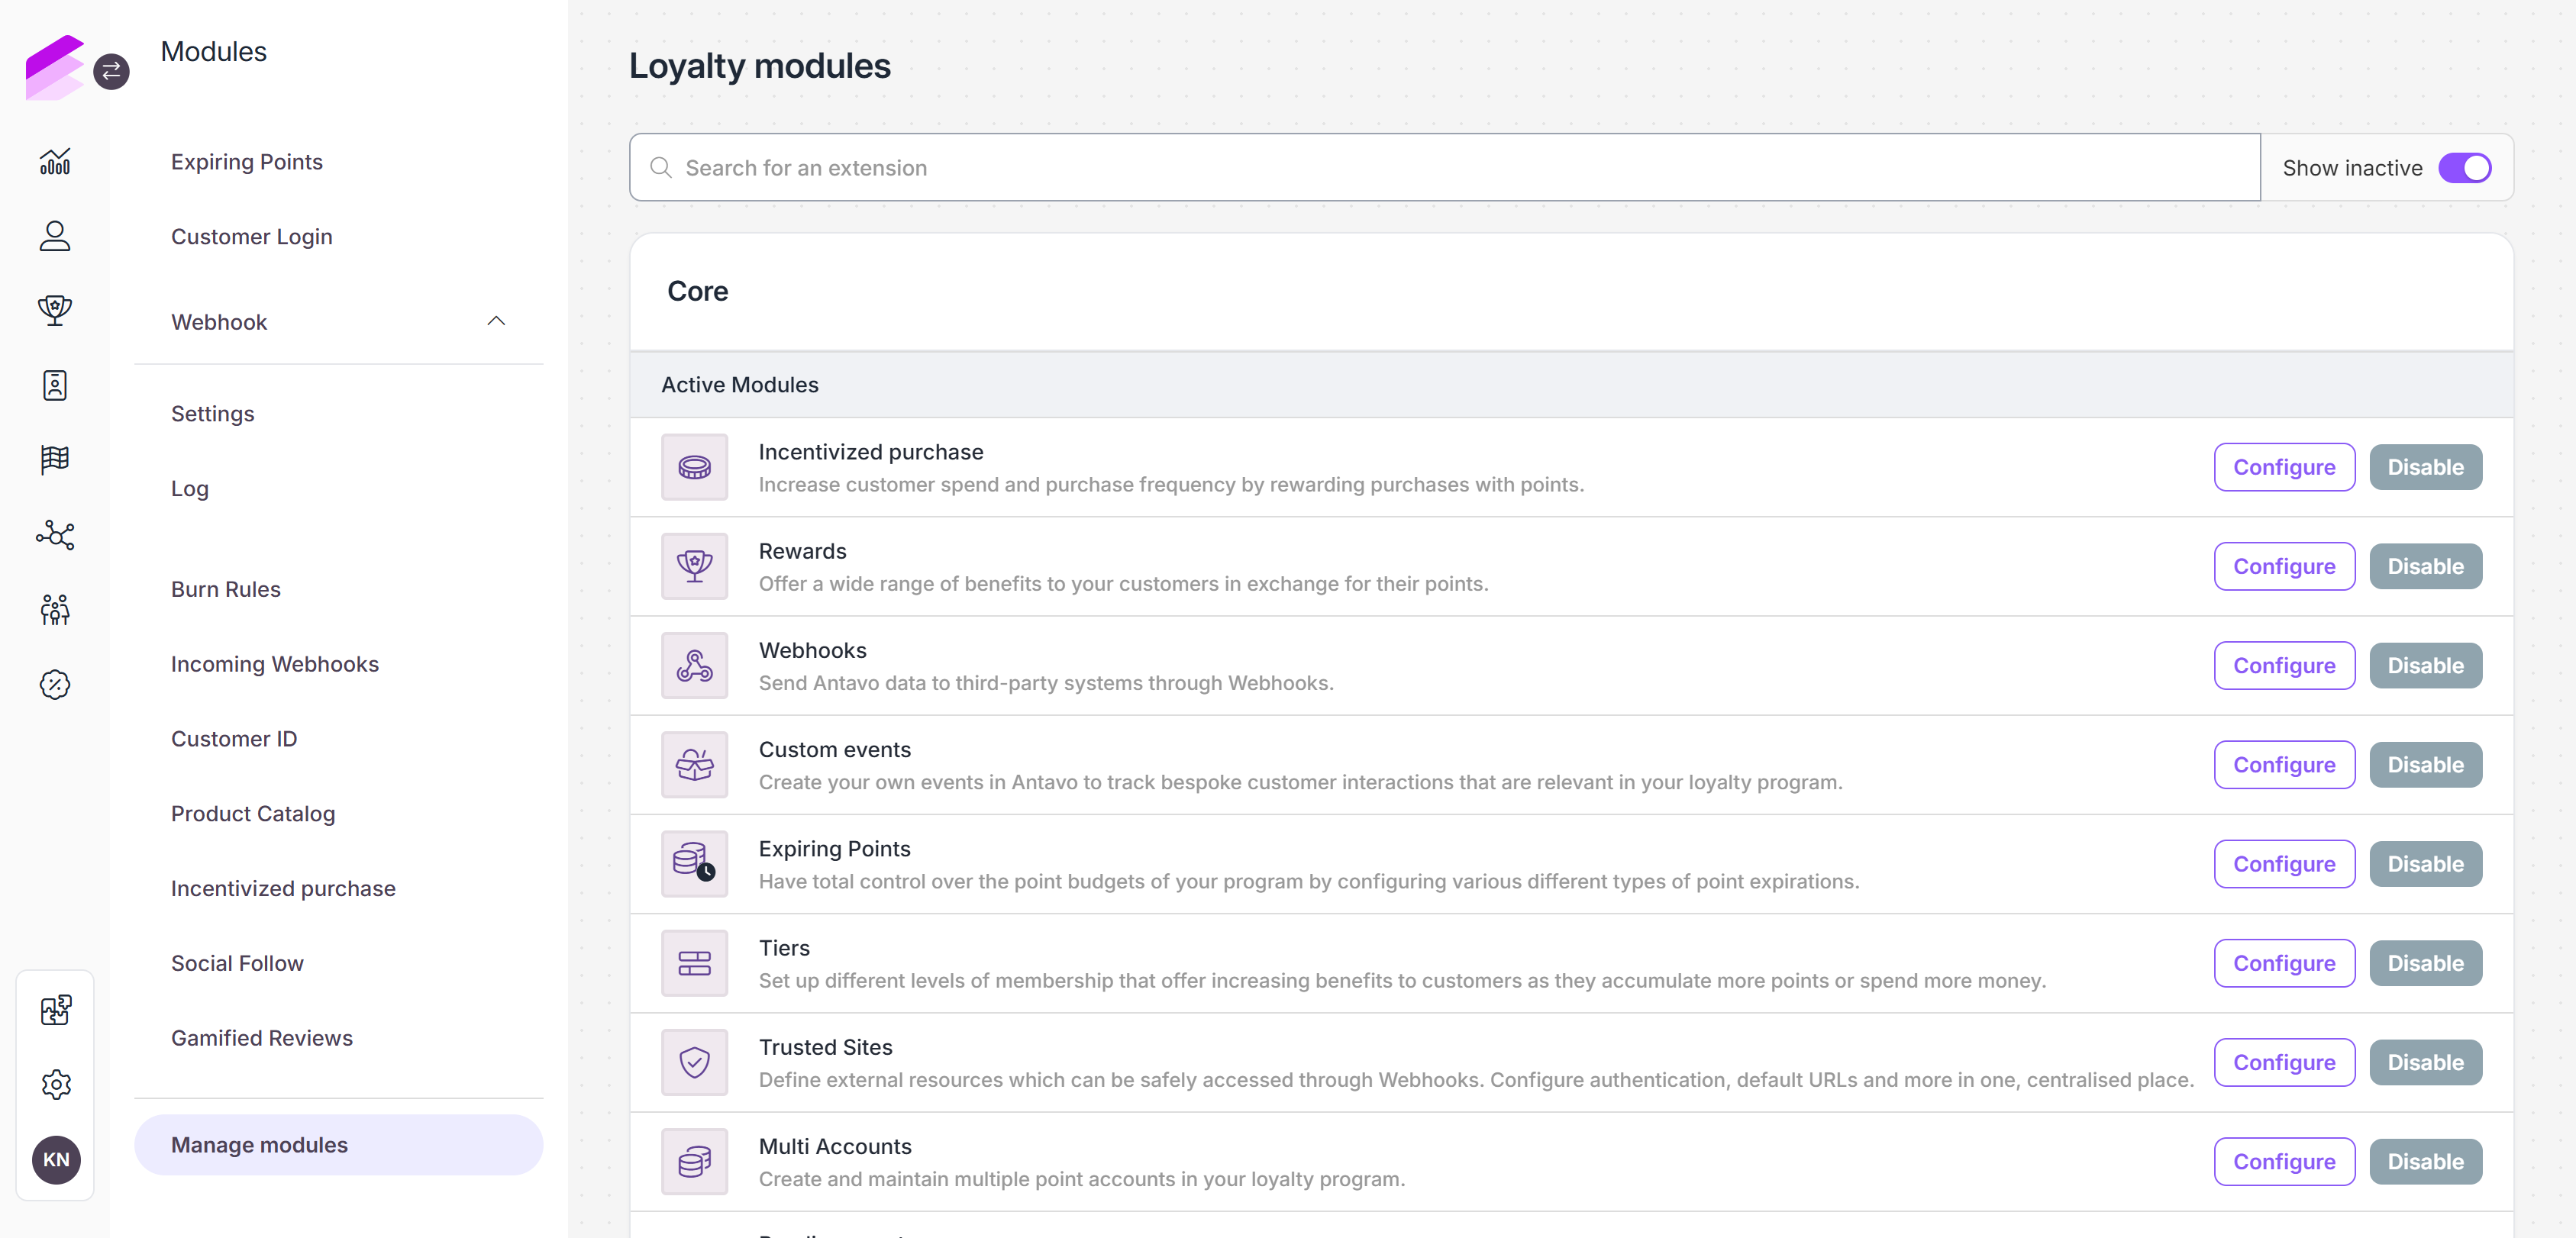The height and width of the screenshot is (1238, 2576).
Task: Click the Tiers module description text
Action: [x=1402, y=981]
